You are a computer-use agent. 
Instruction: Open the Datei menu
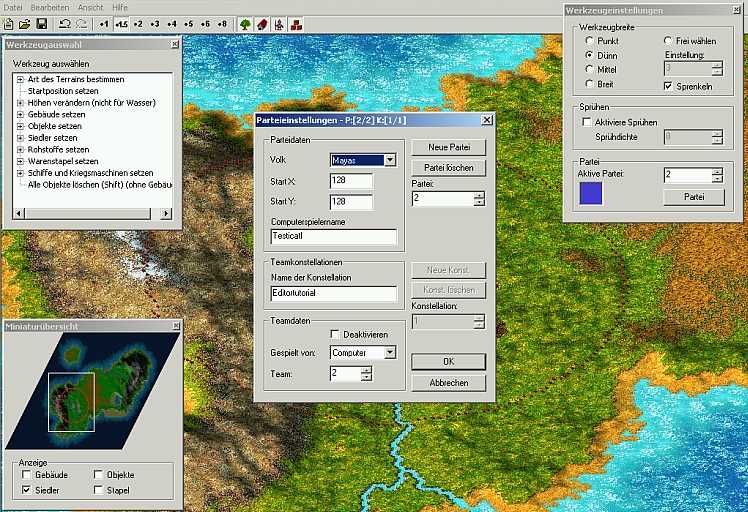pyautogui.click(x=12, y=7)
